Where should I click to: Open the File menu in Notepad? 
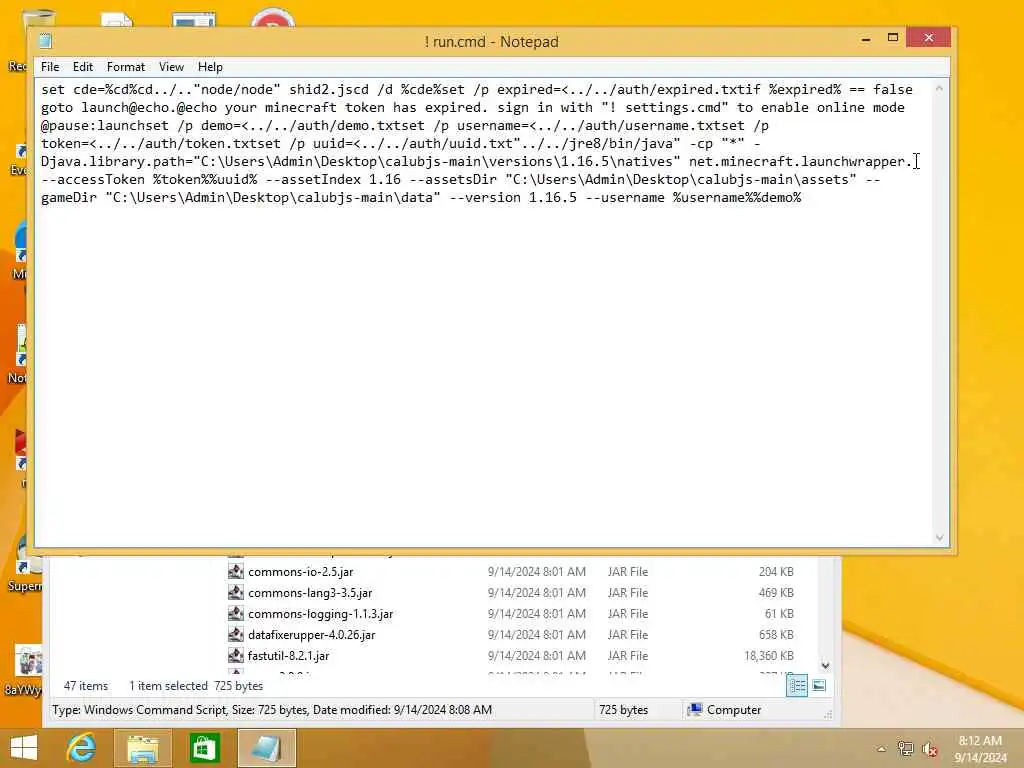click(x=50, y=67)
